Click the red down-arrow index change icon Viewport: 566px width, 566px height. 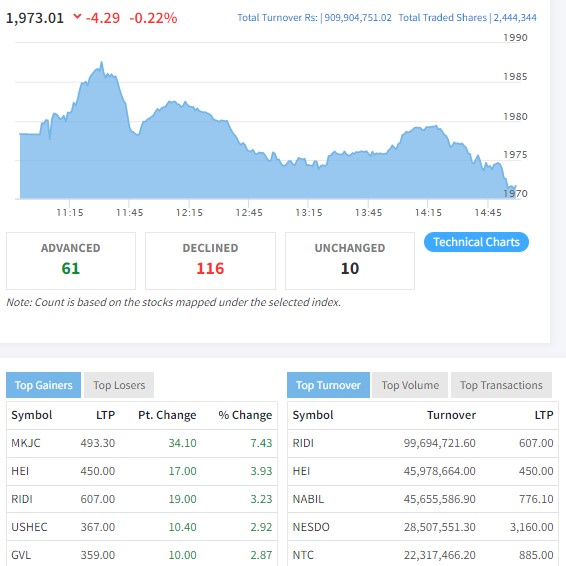point(77,16)
